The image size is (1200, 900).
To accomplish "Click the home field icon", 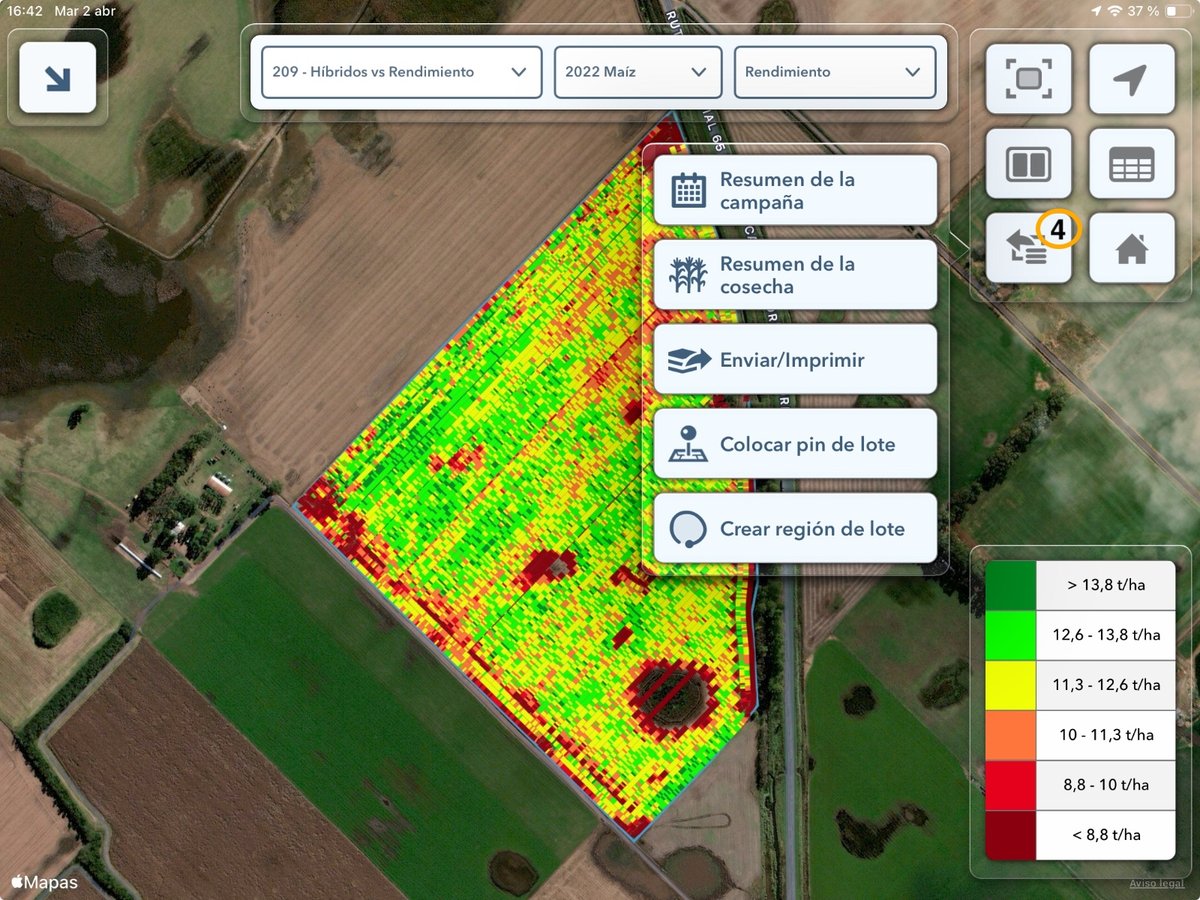I will [1133, 247].
